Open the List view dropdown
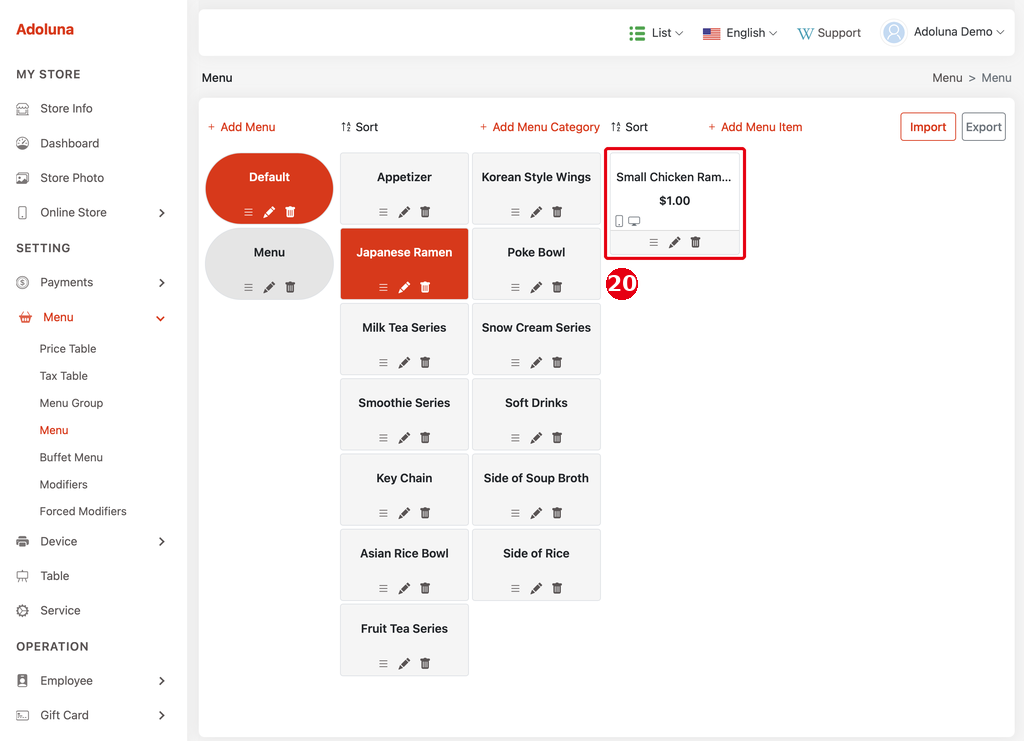1024x741 pixels. 656,33
